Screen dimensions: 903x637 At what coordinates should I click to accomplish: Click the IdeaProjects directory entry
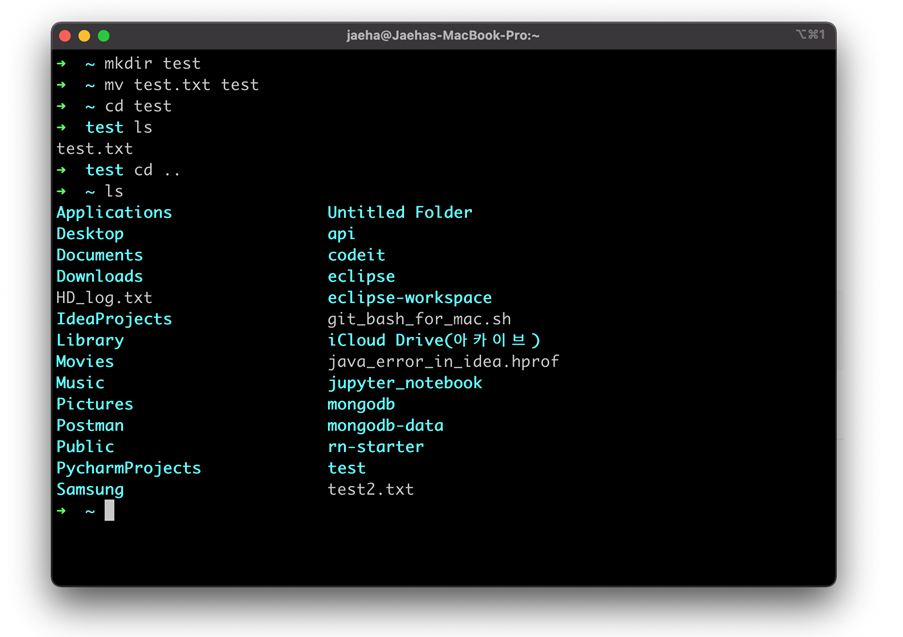(114, 319)
